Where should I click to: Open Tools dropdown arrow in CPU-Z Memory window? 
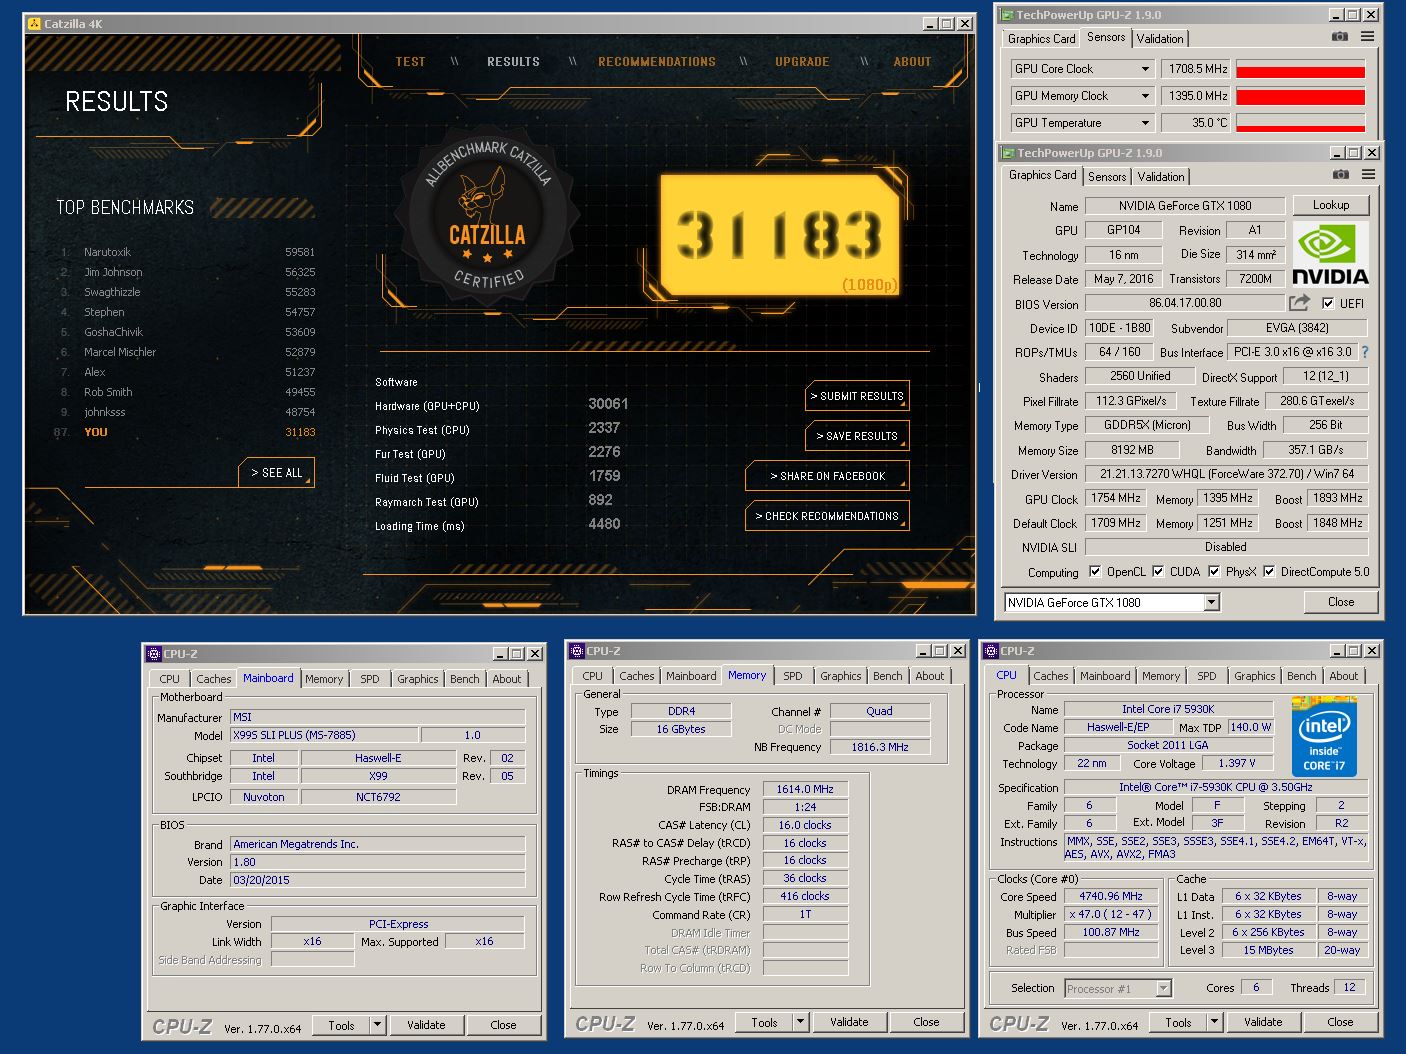point(800,1022)
